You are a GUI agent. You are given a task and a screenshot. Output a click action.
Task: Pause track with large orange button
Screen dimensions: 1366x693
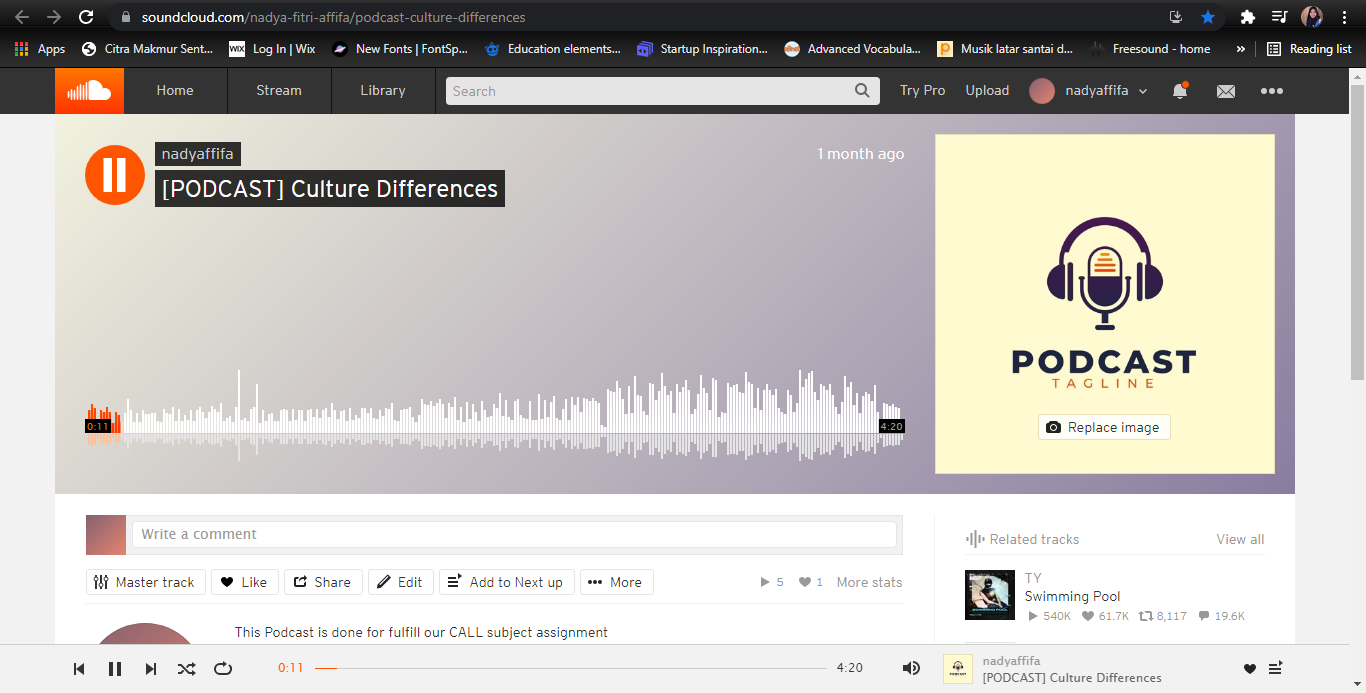115,175
